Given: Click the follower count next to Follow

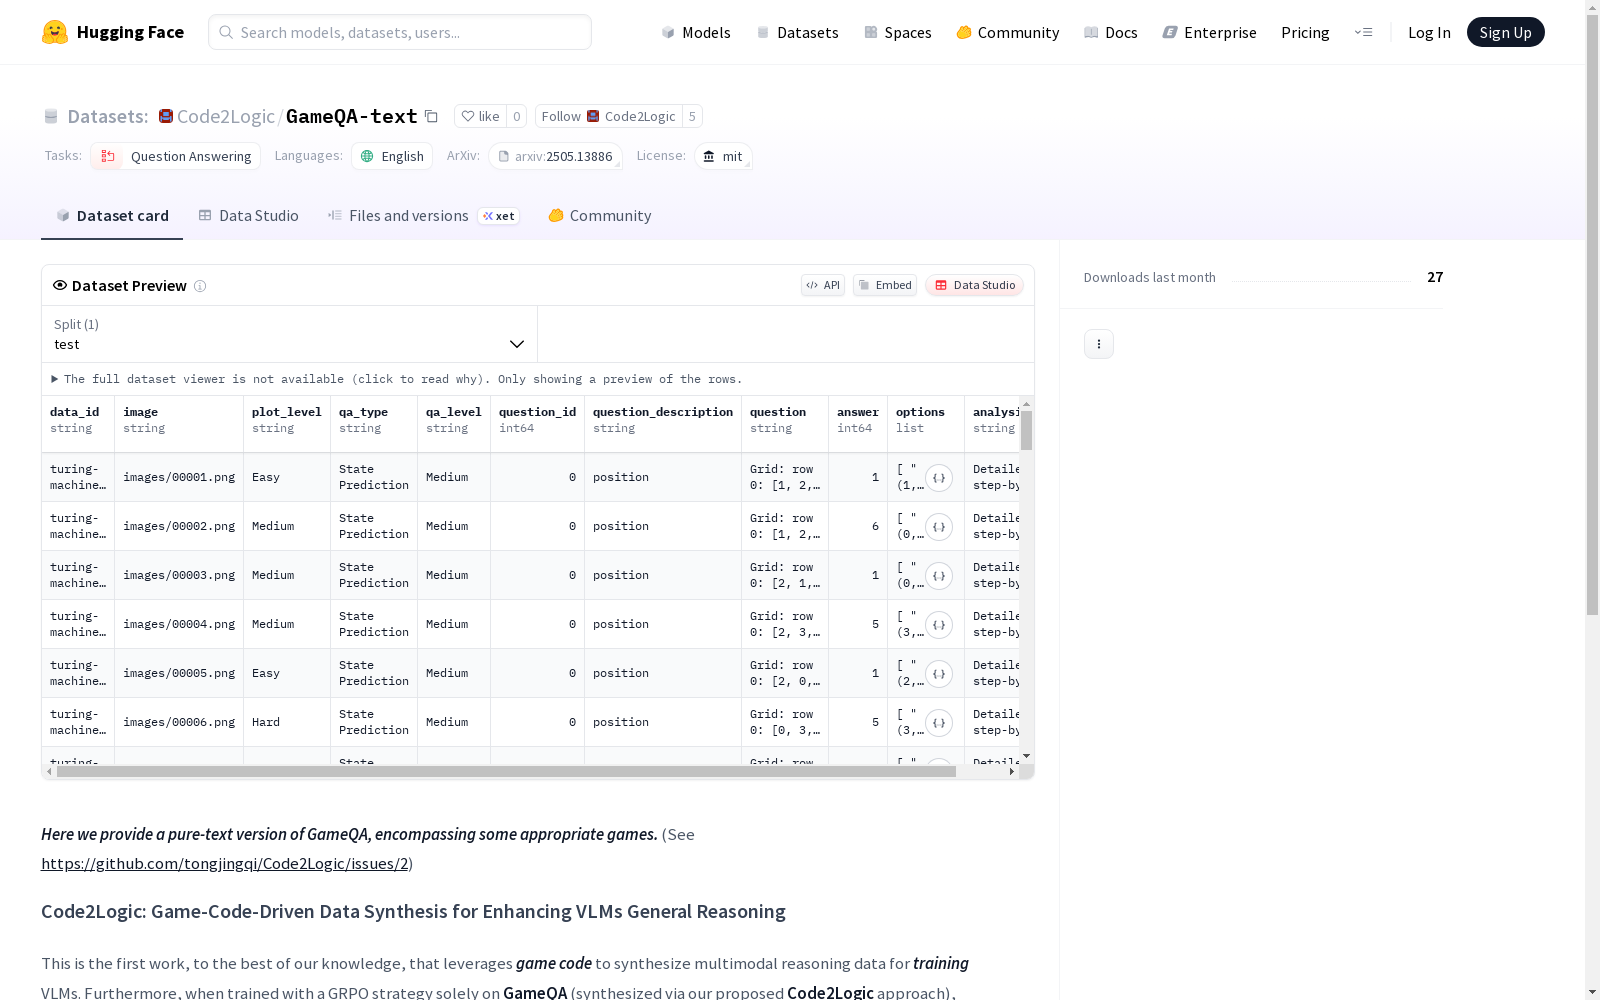Looking at the screenshot, I should click(x=692, y=116).
